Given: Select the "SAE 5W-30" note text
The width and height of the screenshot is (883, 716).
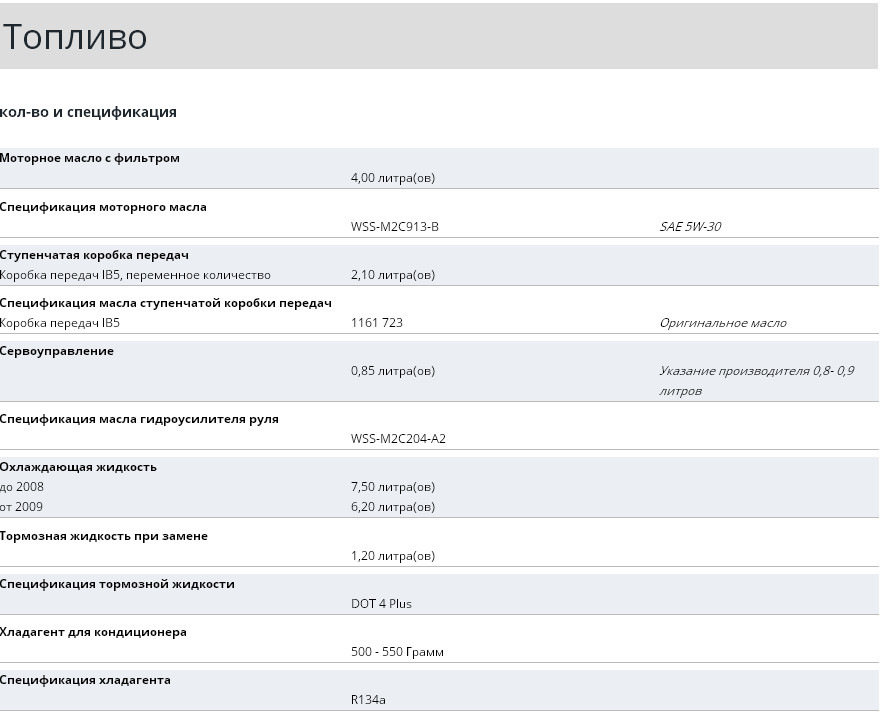Looking at the screenshot, I should (x=690, y=226).
